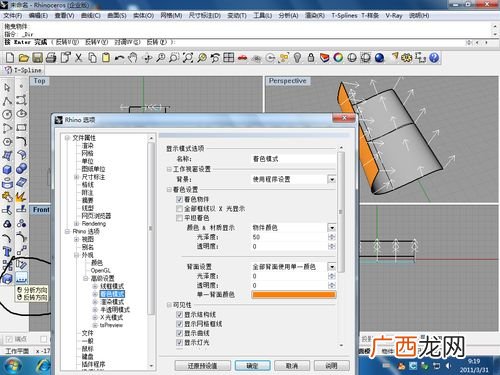Toggle the 显示灯光 checkbox
This screenshot has width=500, height=375.
179,342
